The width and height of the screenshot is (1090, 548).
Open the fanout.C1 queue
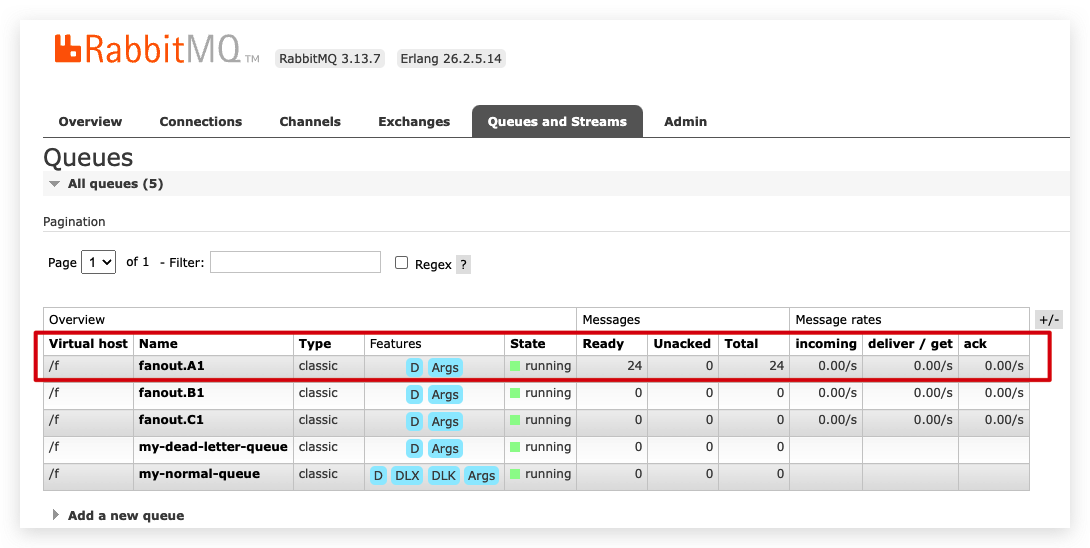click(x=172, y=420)
